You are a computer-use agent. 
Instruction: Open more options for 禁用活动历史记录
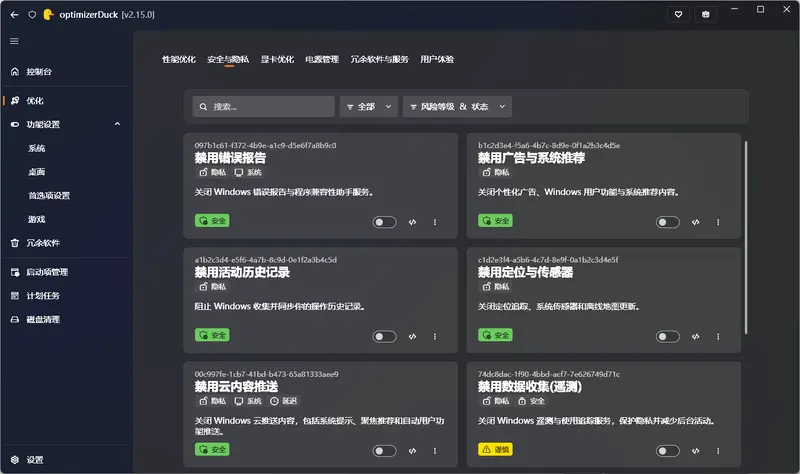tap(435, 336)
